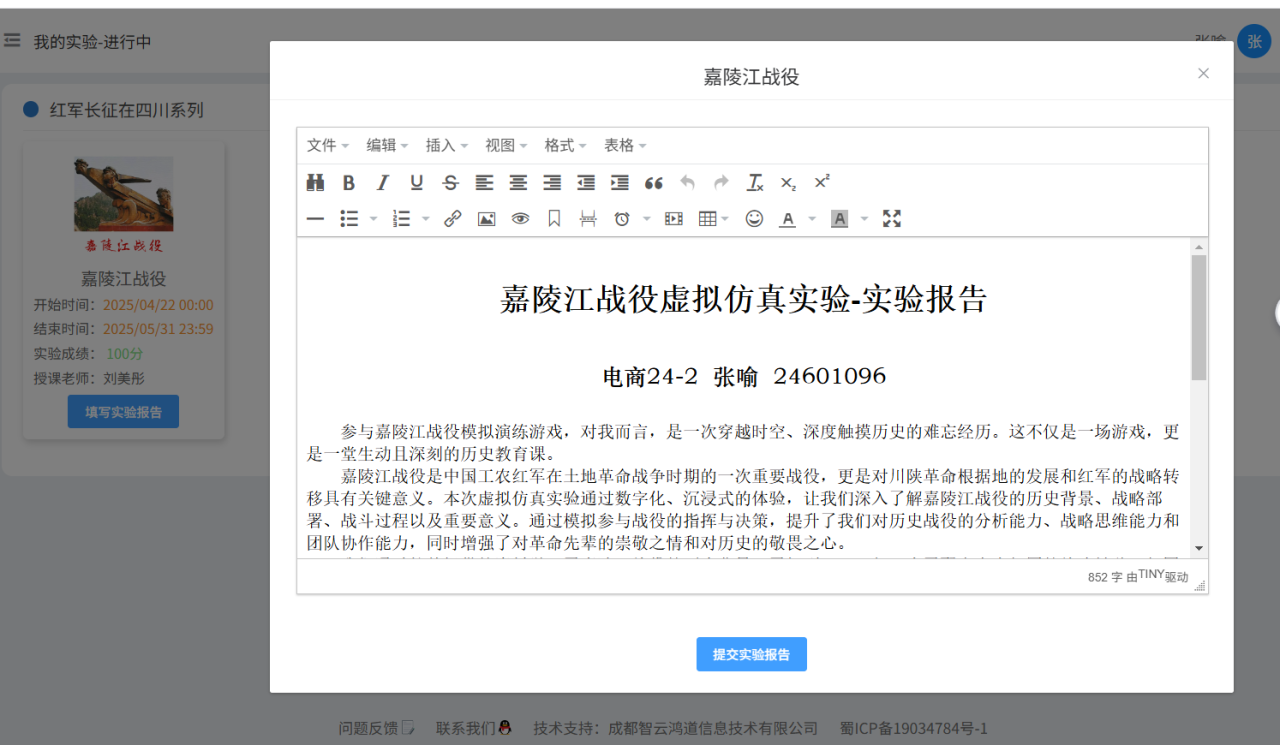Apply the text color A swatch
This screenshot has height=745, width=1280.
[x=788, y=219]
